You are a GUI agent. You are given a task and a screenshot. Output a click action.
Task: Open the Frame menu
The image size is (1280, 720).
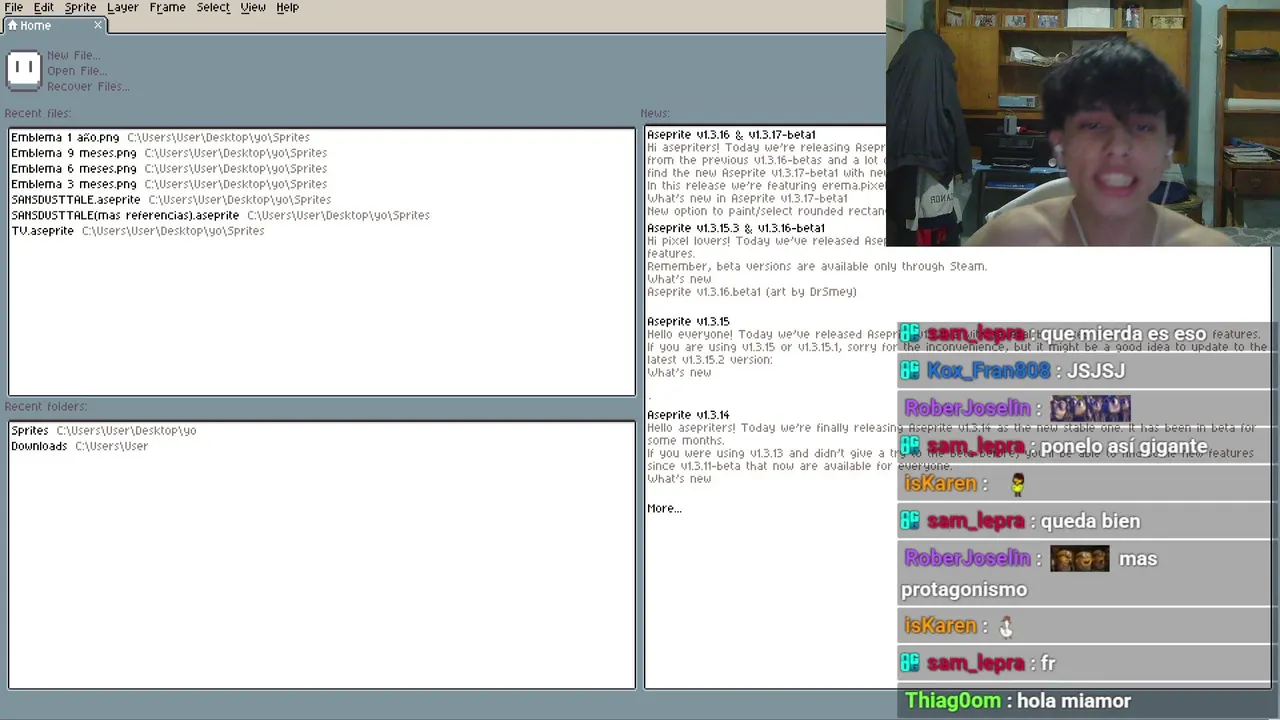click(167, 7)
